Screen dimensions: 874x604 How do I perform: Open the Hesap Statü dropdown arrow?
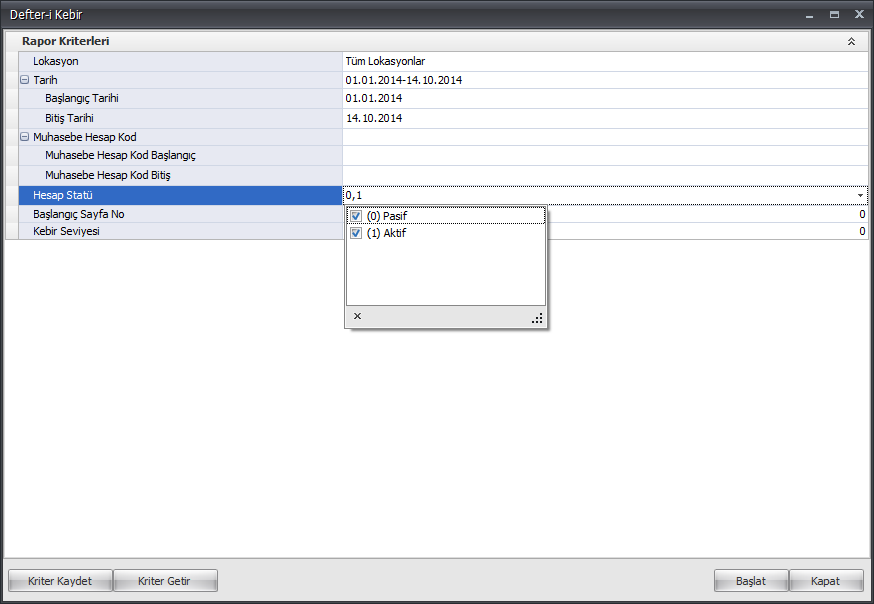tap(860, 195)
